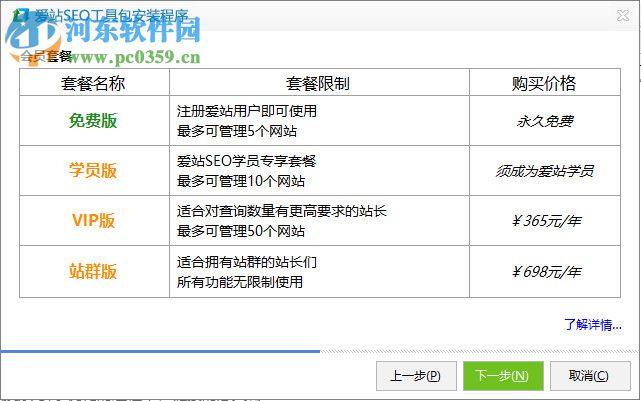Click the 会员套餐 group label
Screen dimensions: 641x401
(x=46, y=56)
